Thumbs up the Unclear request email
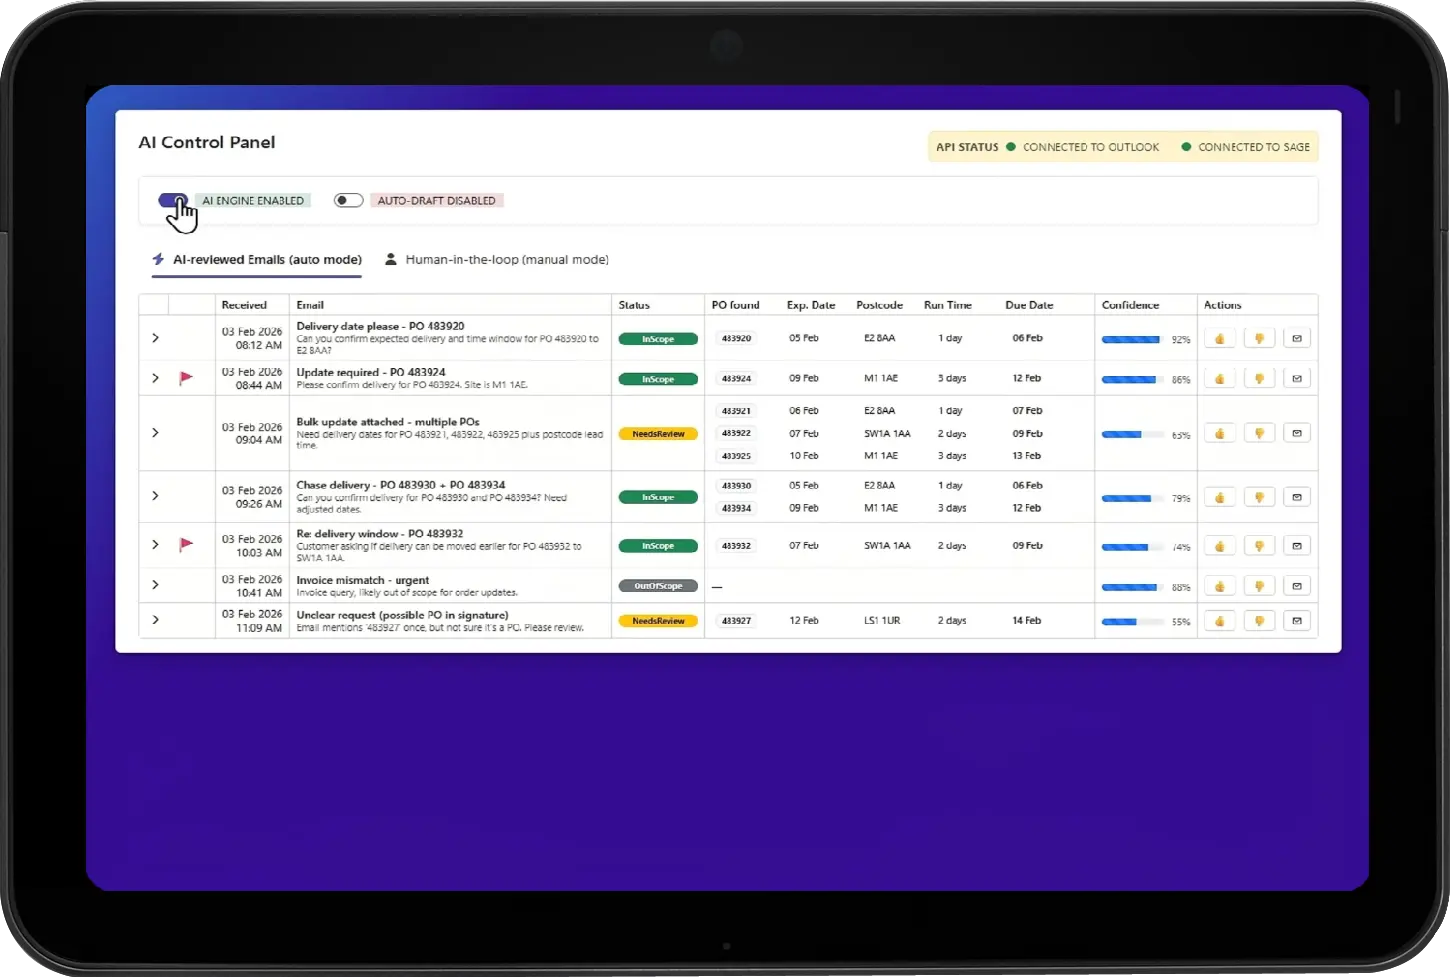The width and height of the screenshot is (1450, 977). 1220,621
